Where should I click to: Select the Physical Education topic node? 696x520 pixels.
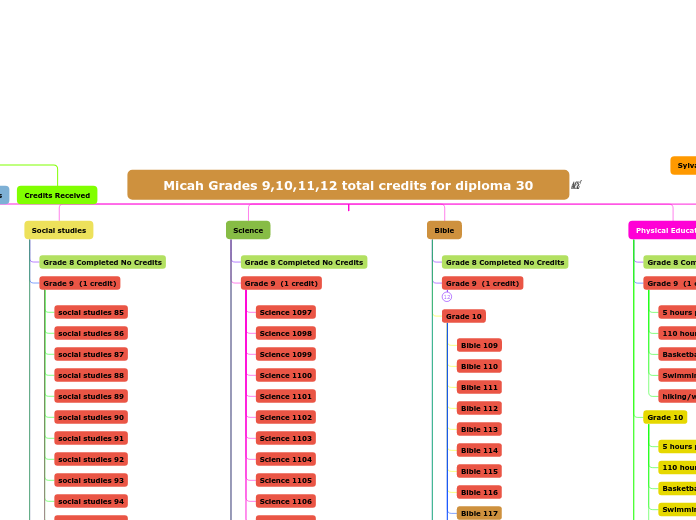[662, 230]
